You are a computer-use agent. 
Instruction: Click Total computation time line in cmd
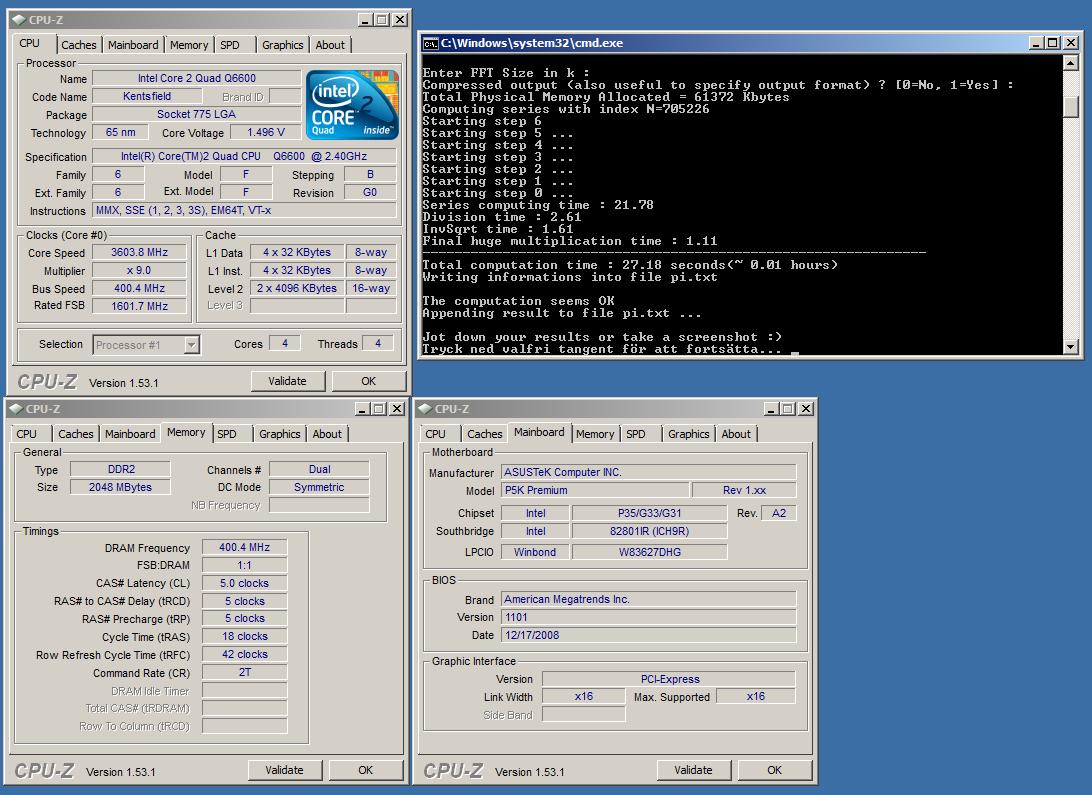630,265
